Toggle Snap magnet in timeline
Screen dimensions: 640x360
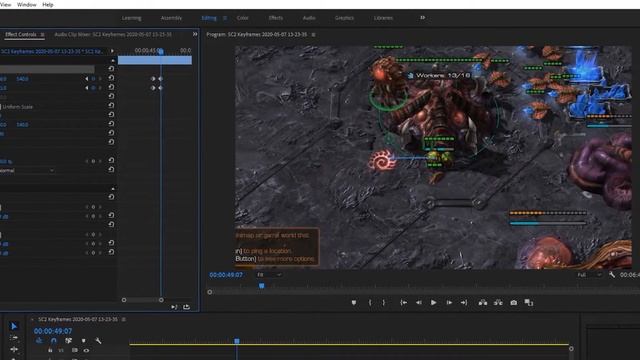click(53, 340)
